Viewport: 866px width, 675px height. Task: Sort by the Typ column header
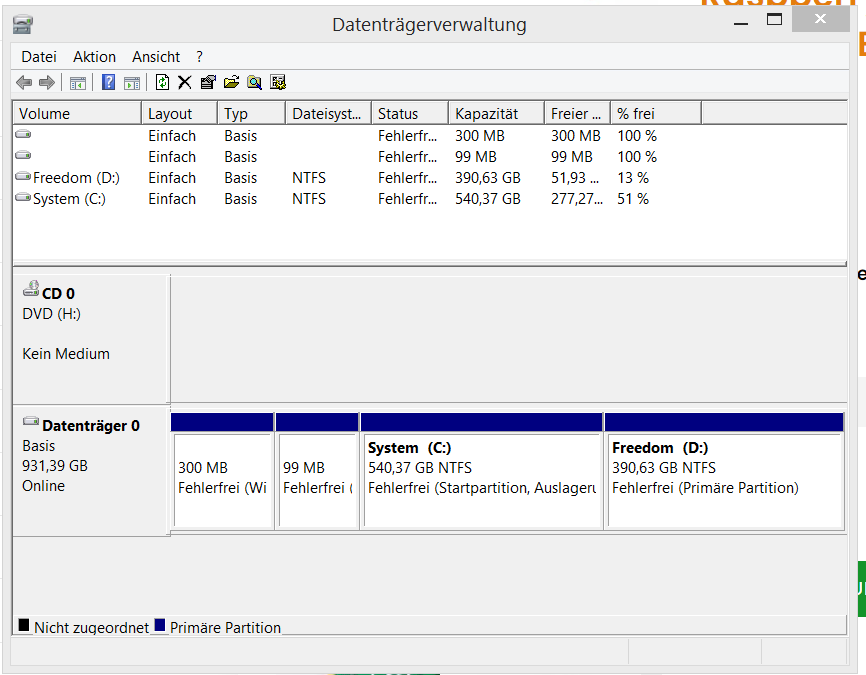click(251, 113)
